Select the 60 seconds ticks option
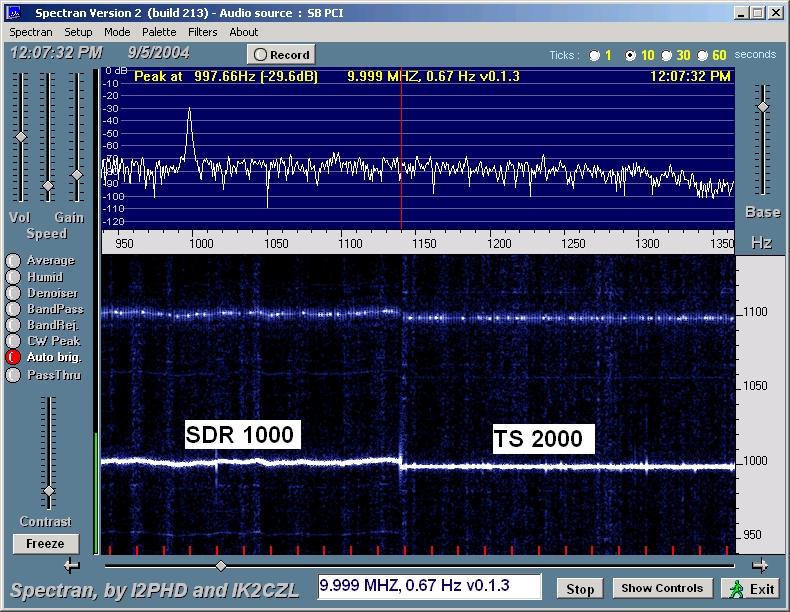The height and width of the screenshot is (612, 790). click(703, 56)
